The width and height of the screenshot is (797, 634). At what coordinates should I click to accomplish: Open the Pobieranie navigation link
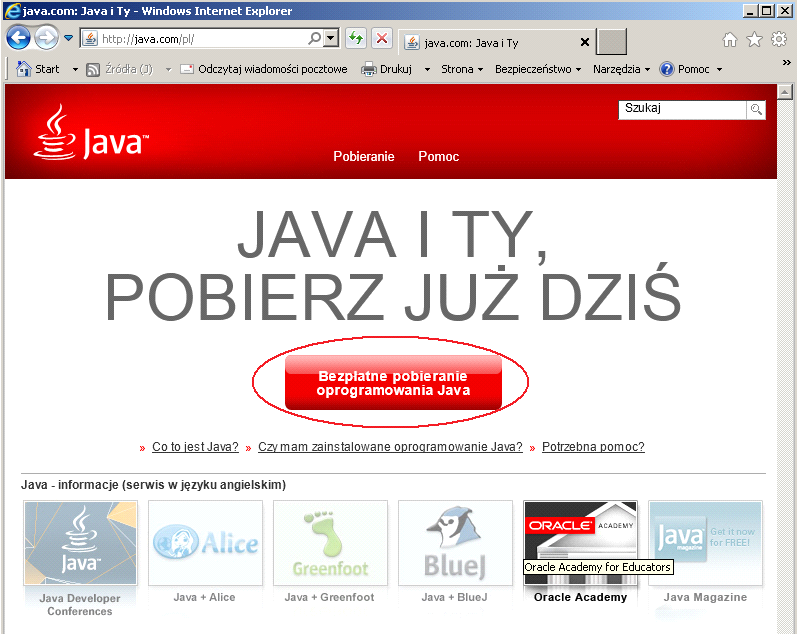(x=364, y=156)
